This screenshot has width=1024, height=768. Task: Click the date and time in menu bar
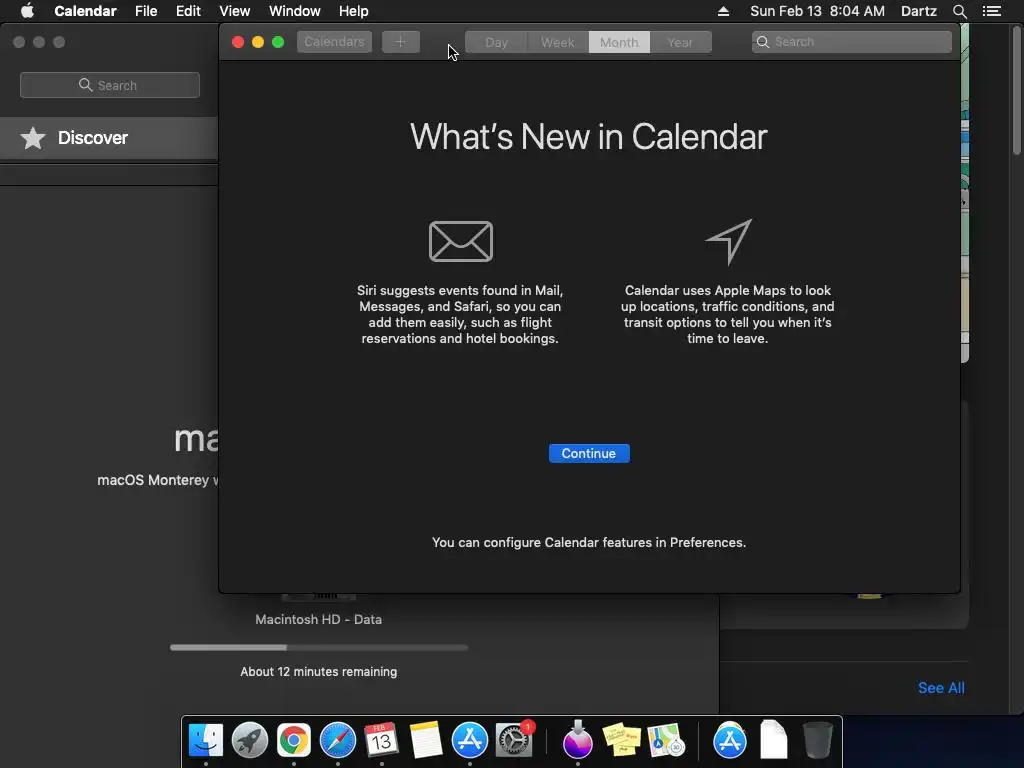[x=817, y=11]
